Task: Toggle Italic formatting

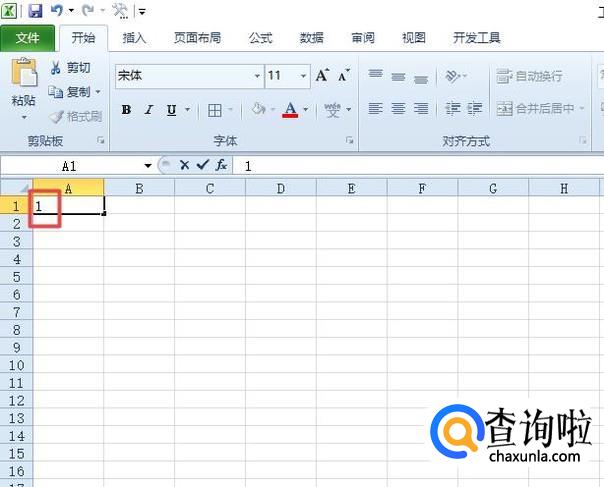Action: click(149, 110)
